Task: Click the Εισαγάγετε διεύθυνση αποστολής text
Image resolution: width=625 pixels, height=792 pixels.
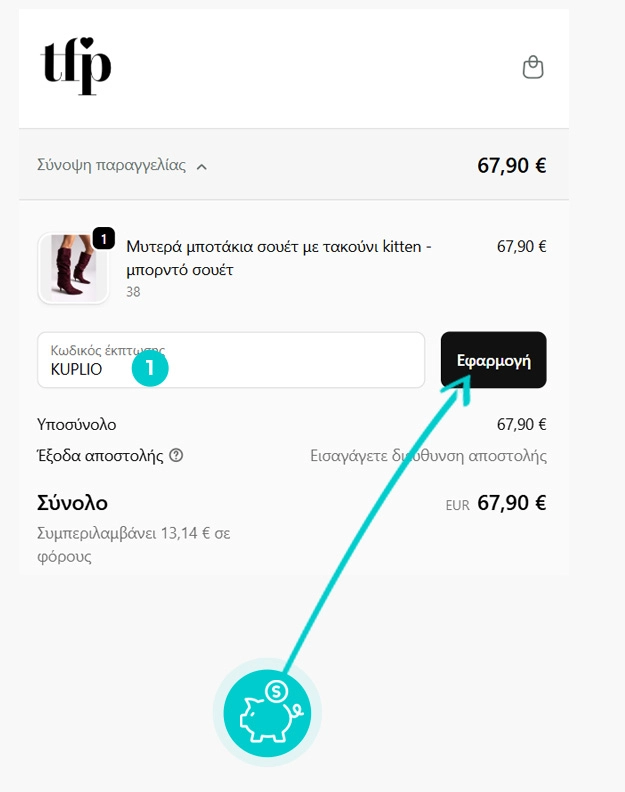Action: coord(428,456)
